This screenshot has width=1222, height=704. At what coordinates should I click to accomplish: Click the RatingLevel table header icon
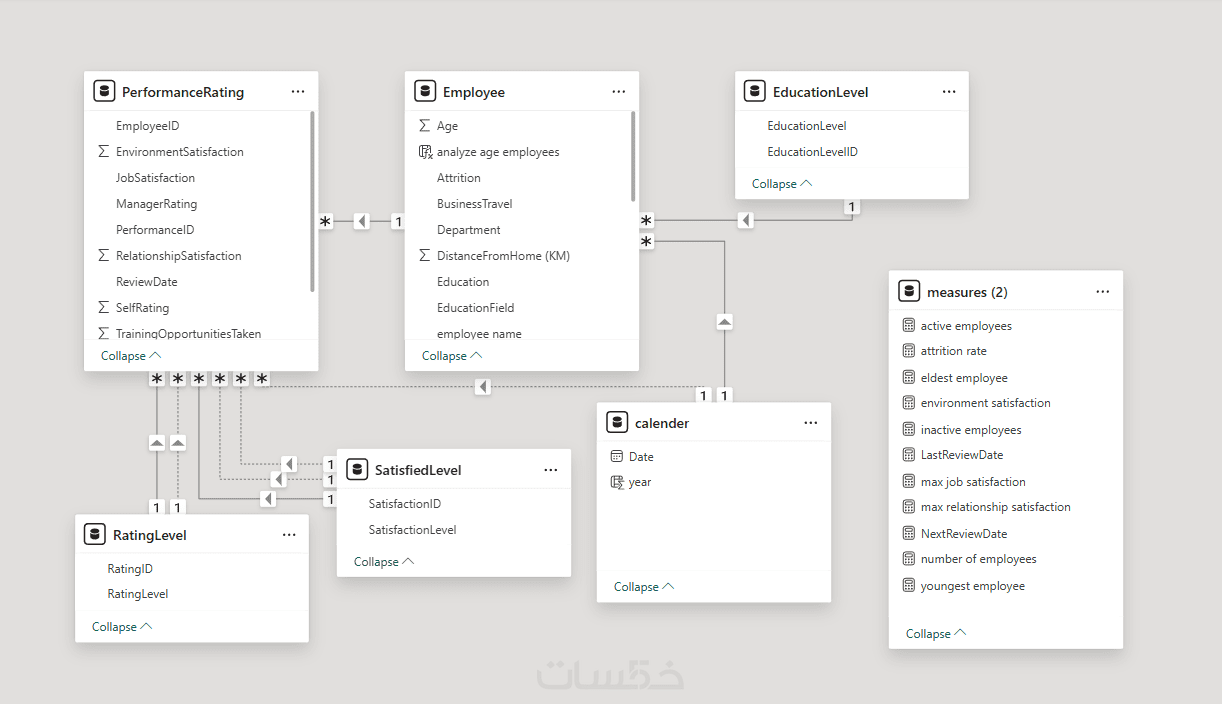tap(95, 534)
